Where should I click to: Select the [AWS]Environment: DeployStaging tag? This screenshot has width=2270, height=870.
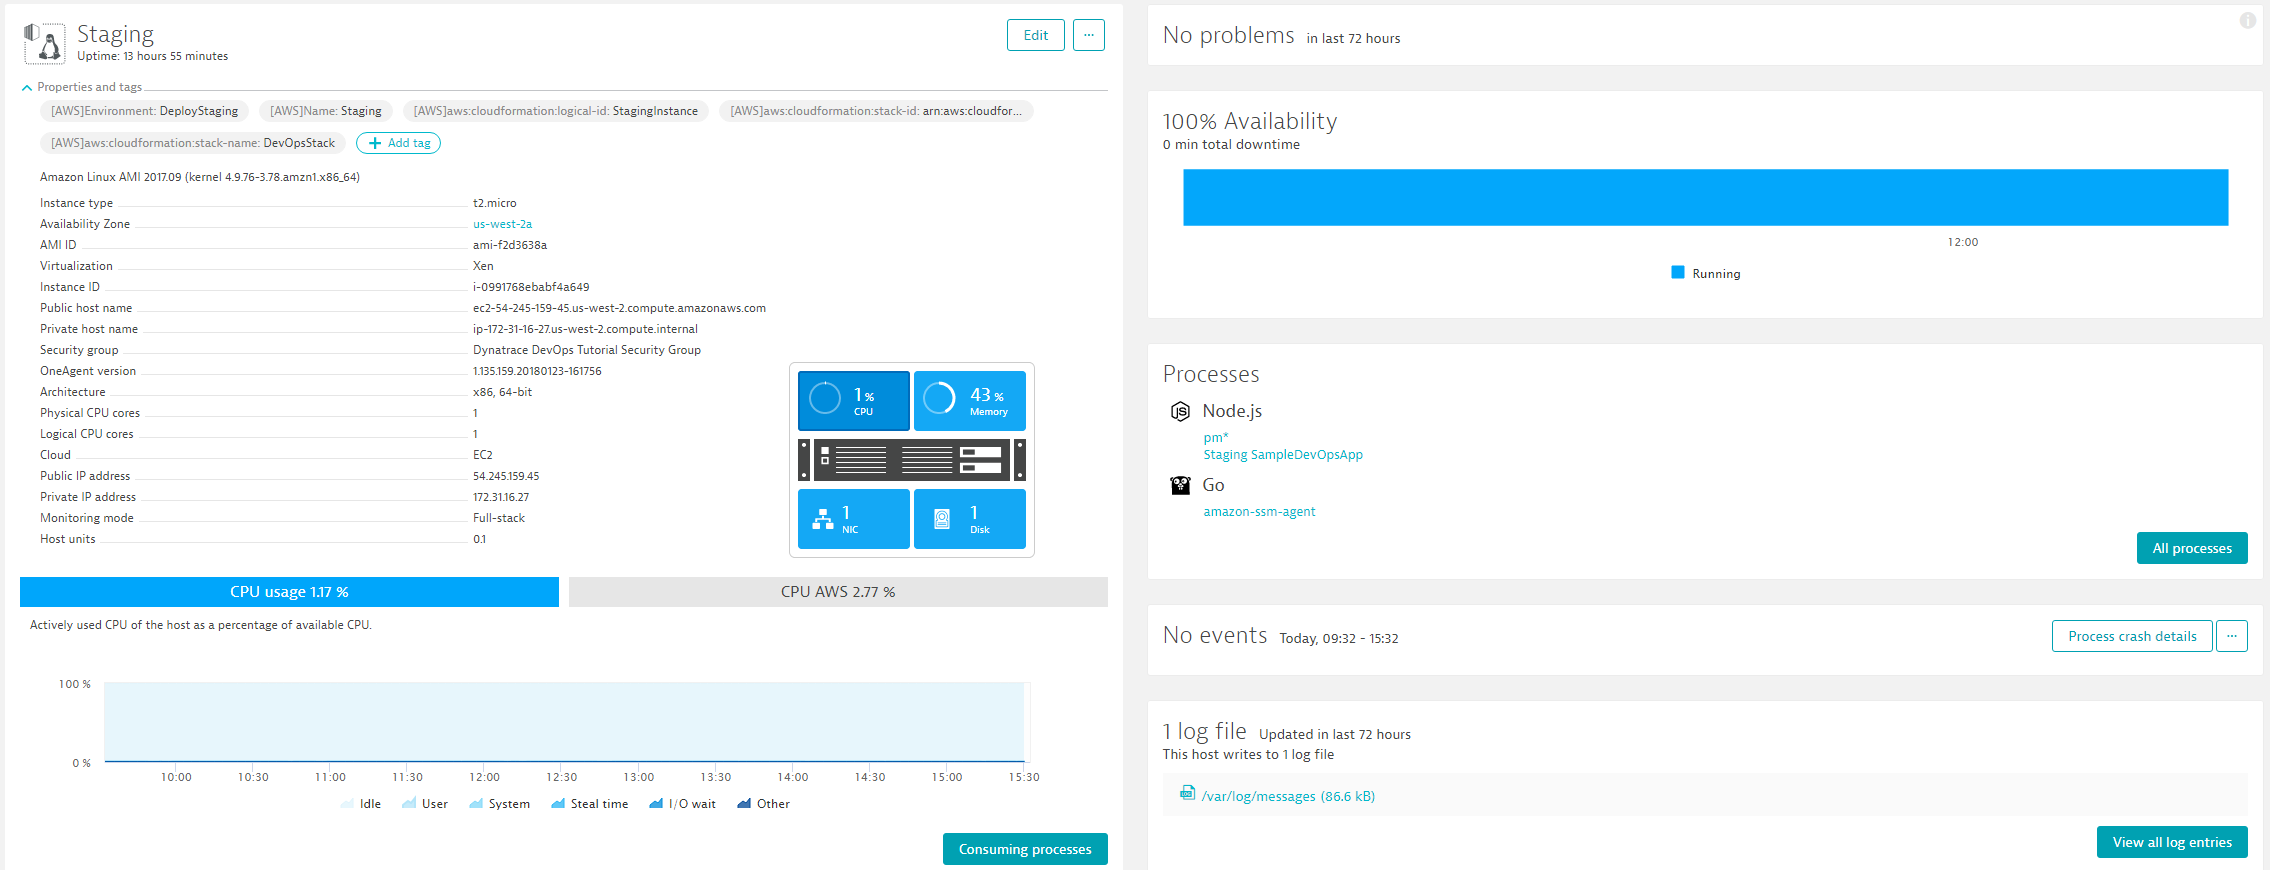pos(144,111)
